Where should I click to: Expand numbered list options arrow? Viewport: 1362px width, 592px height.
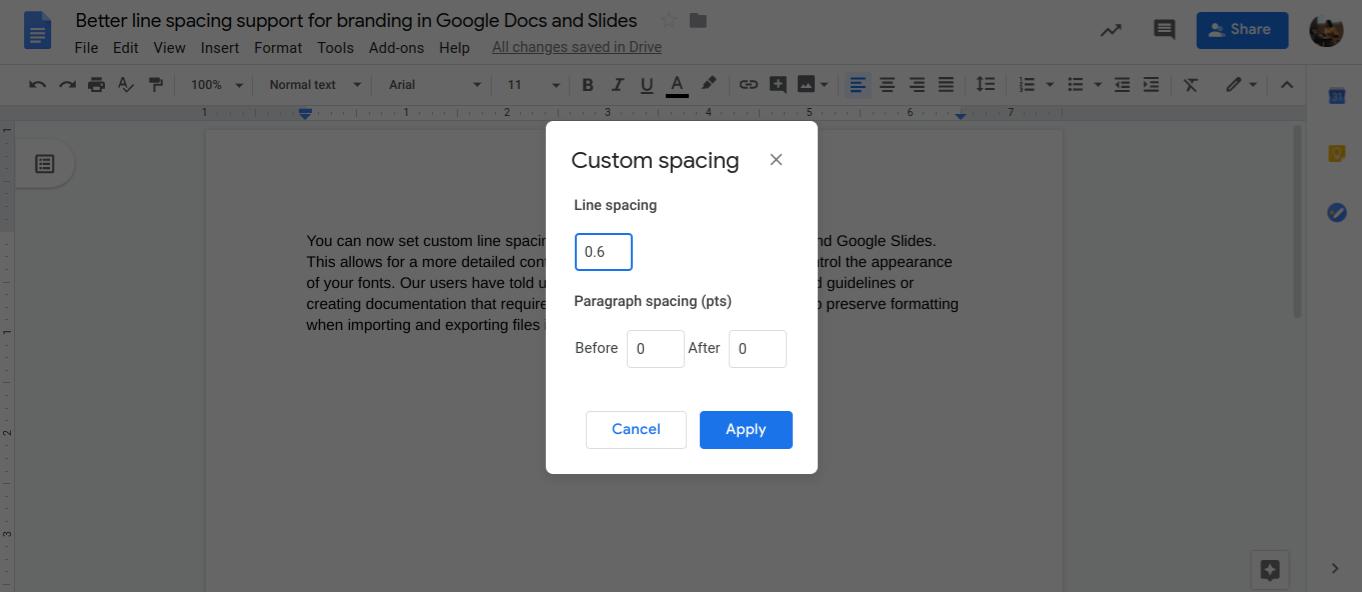point(1050,85)
